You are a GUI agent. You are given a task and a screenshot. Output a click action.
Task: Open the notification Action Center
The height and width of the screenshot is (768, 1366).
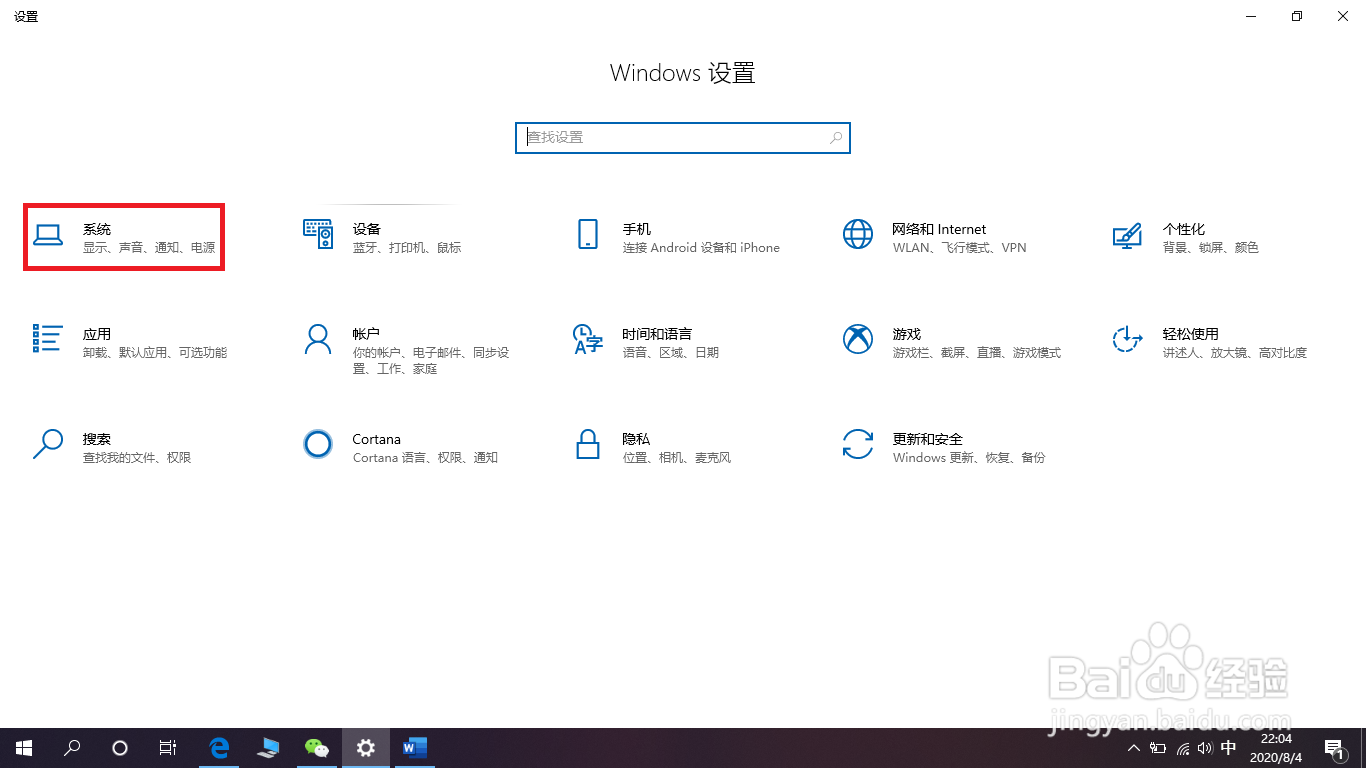click(1333, 748)
